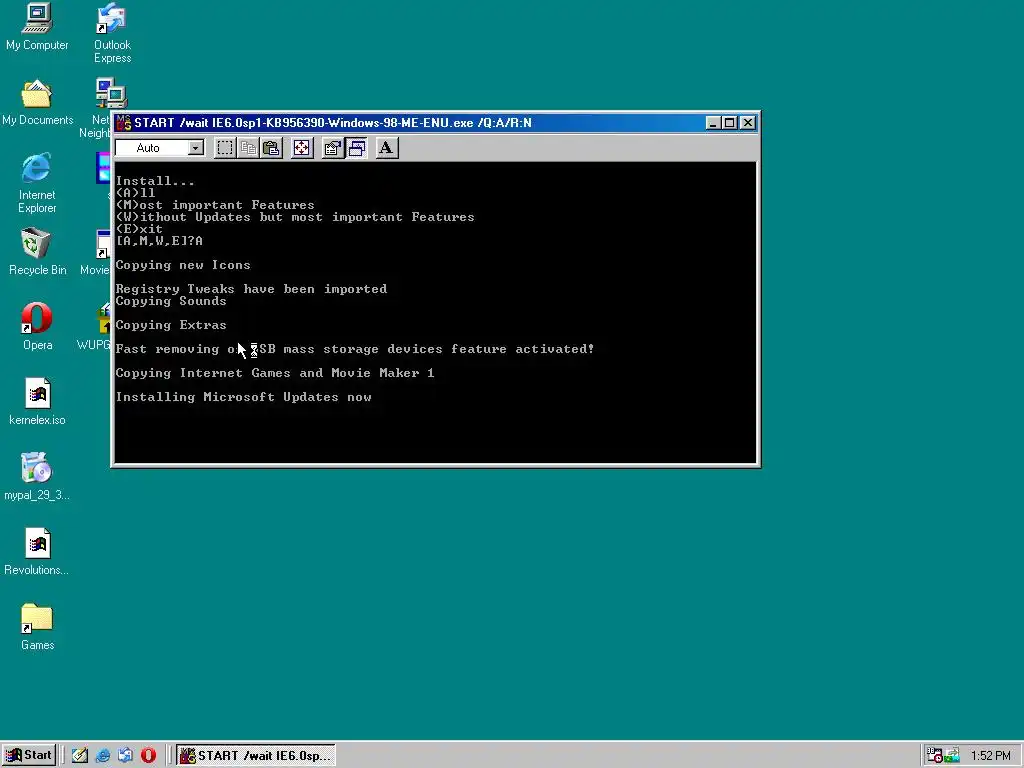Click the 'Copying Sounds' line

[x=171, y=301]
